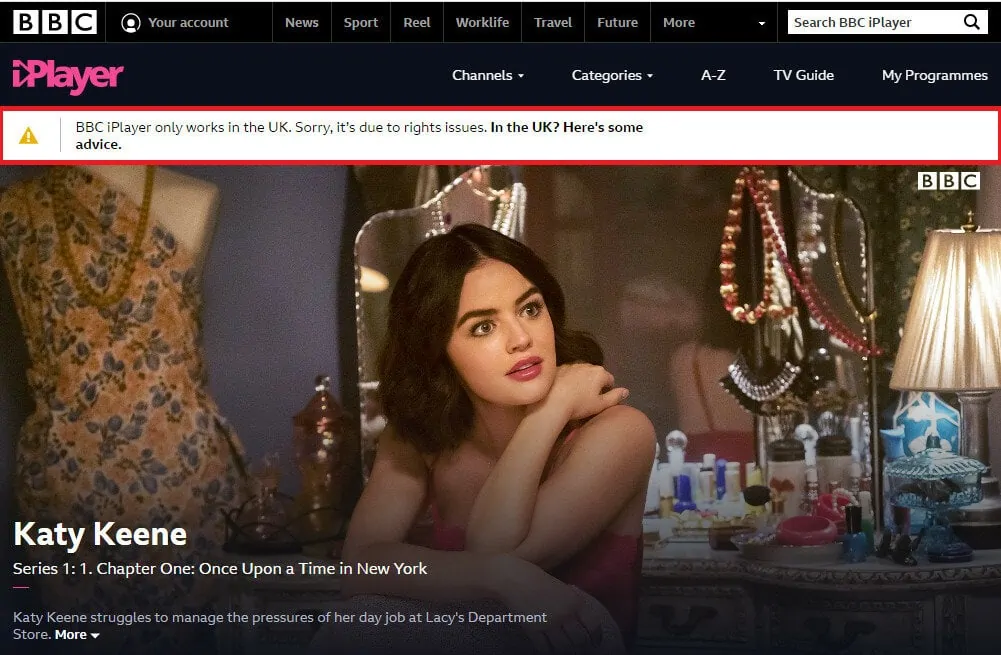
Task: Click the search magnifier icon
Action: coord(971,22)
